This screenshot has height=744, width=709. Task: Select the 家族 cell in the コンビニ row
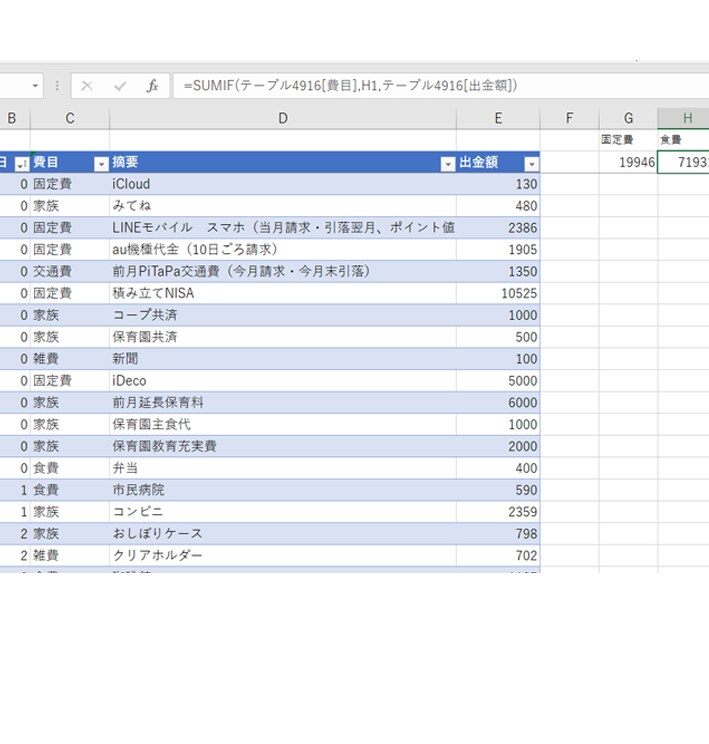tap(70, 512)
